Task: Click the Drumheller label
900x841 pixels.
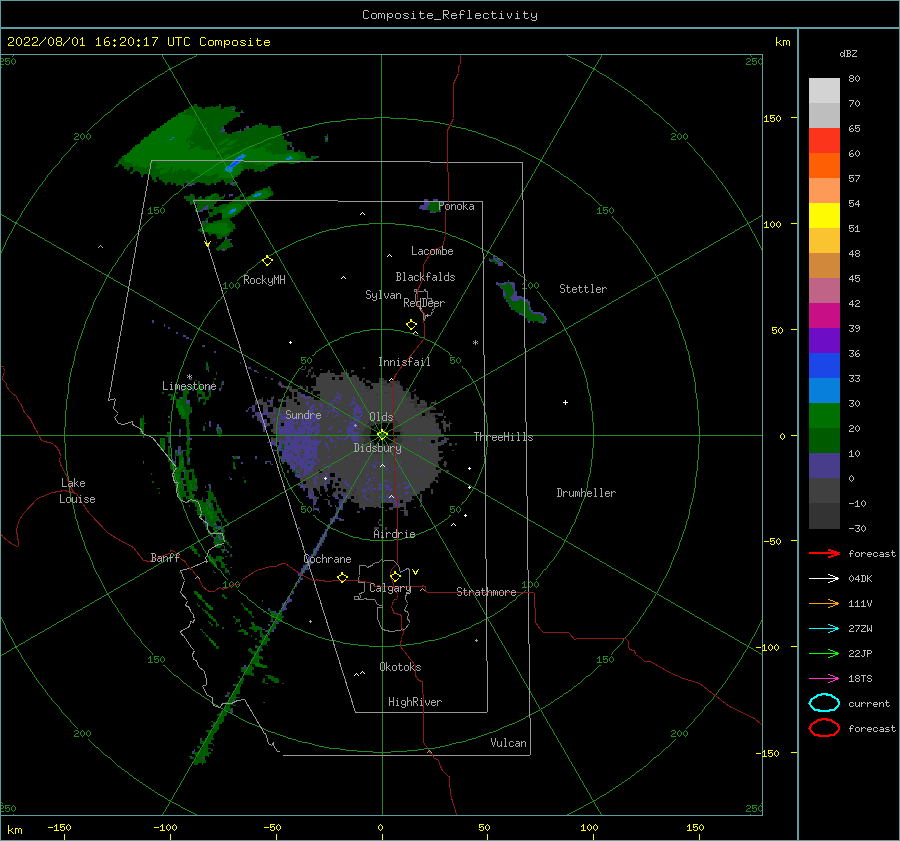Action: (x=586, y=493)
